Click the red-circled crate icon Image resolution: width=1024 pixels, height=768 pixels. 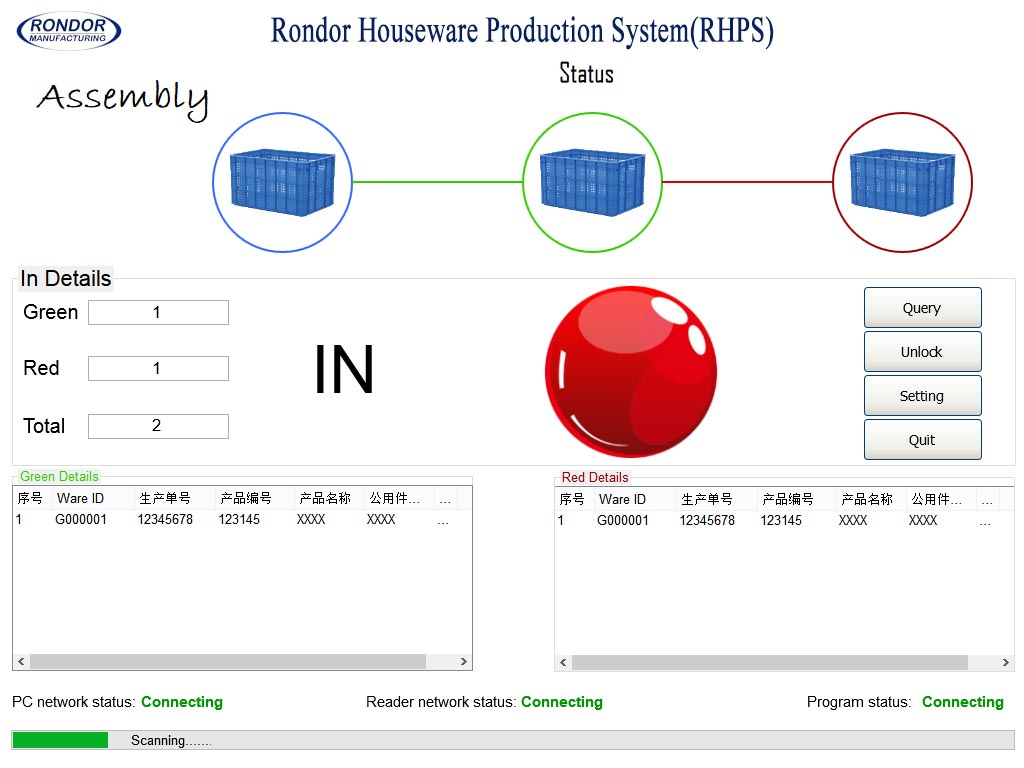tap(902, 182)
